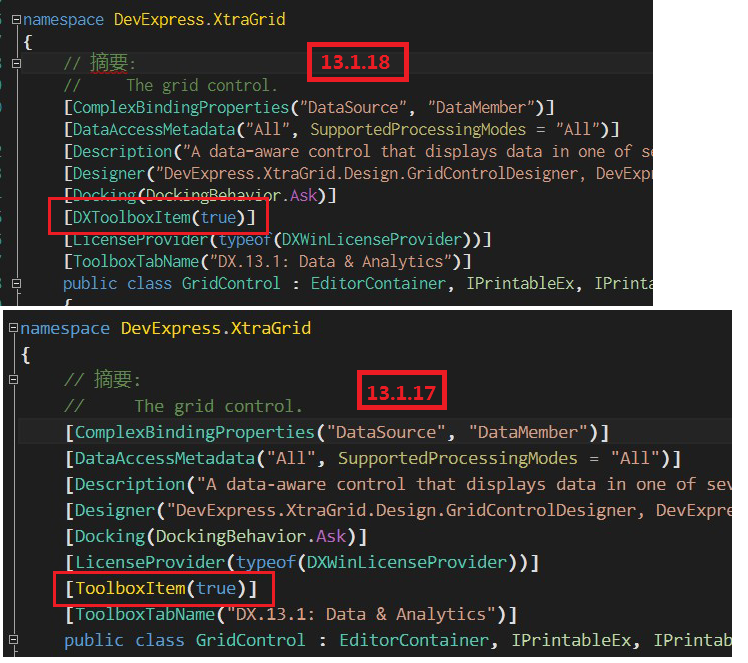Collapse the summary comment in the lower code pane
Viewport: 748px width, 663px height.
[13, 380]
